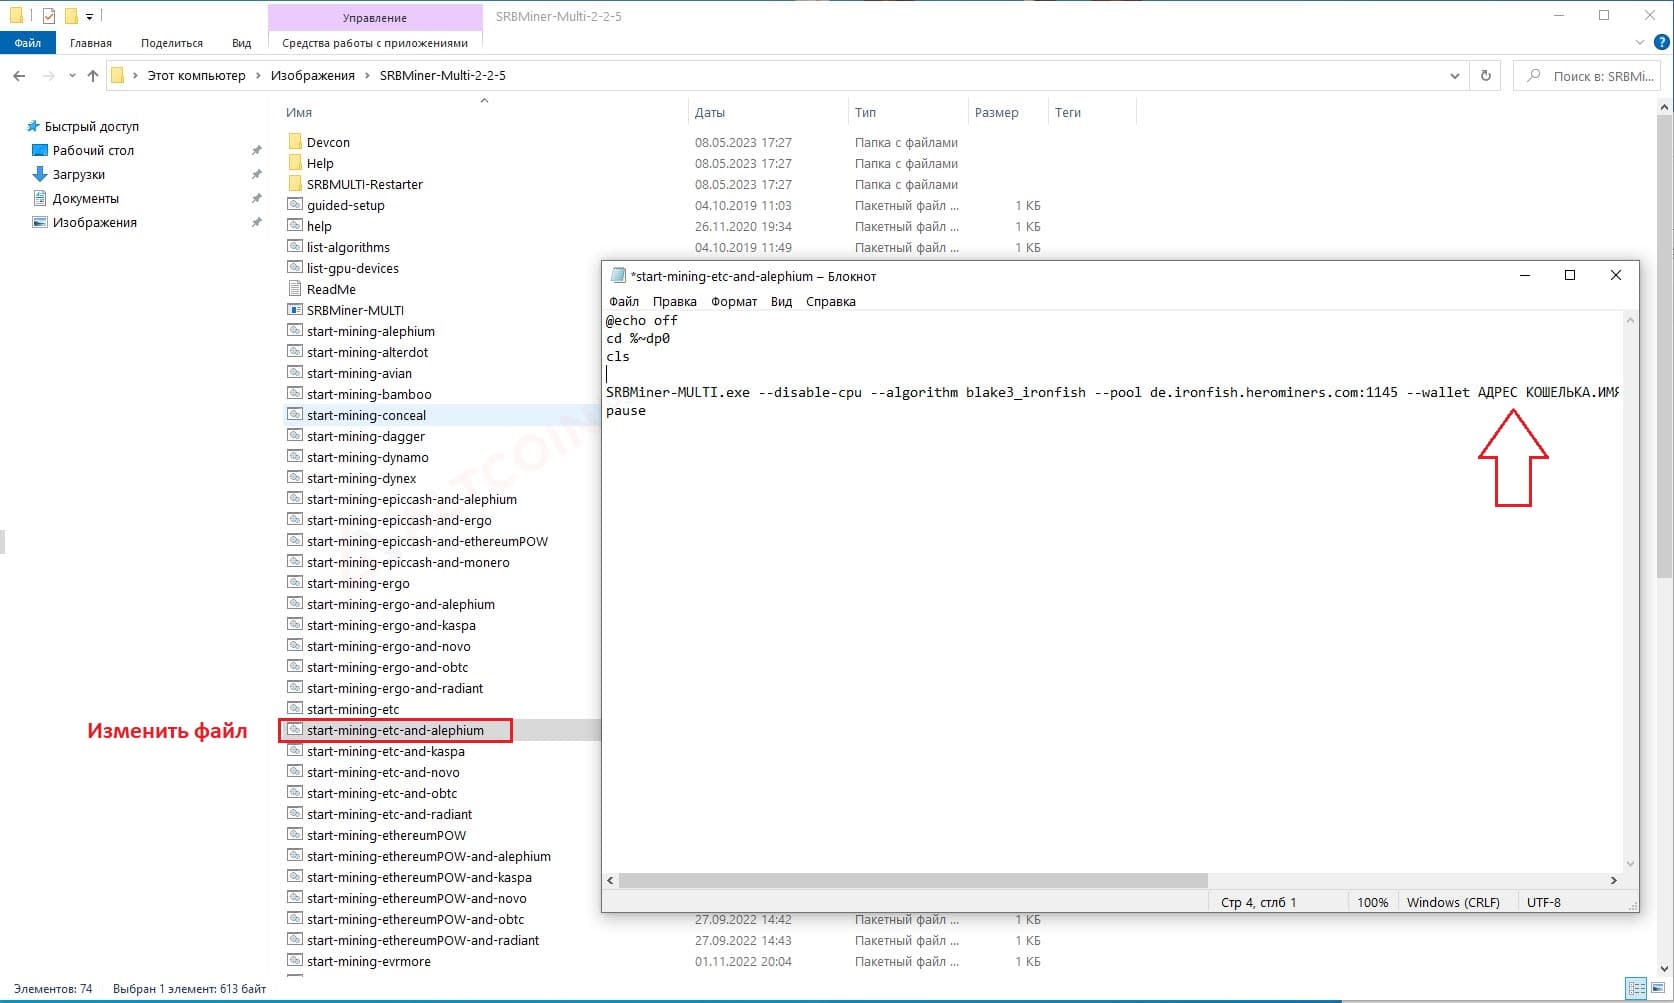Viewport: 1674px width, 1003px height.
Task: Switch to large icons view layout
Action: coord(1657,988)
